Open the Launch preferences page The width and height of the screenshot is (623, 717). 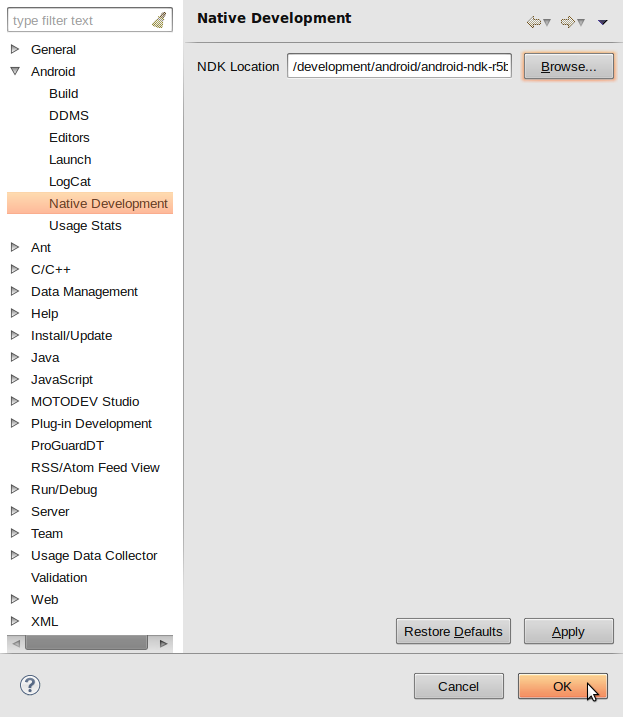coord(70,159)
